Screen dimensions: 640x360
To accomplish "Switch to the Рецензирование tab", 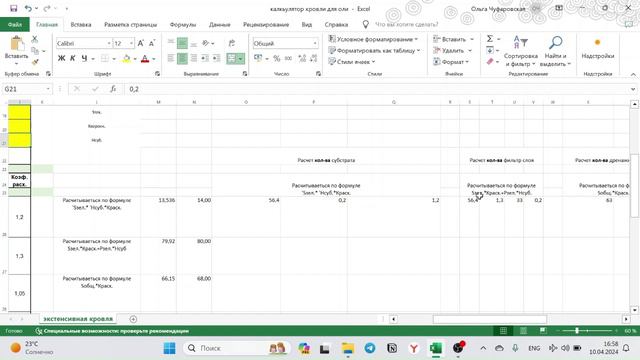I will [x=266, y=24].
